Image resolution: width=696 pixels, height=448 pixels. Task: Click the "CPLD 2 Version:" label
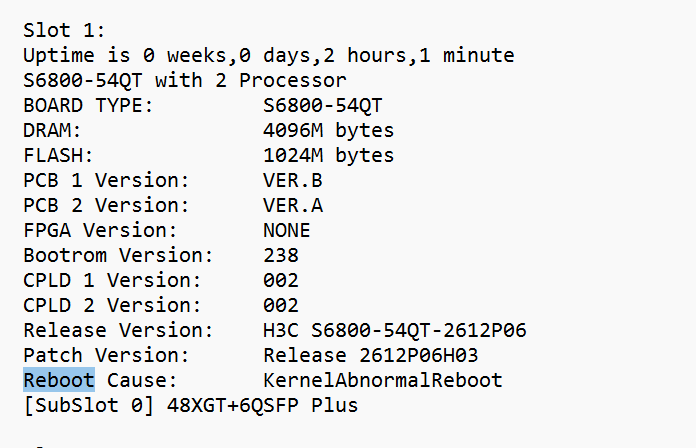click(x=112, y=305)
